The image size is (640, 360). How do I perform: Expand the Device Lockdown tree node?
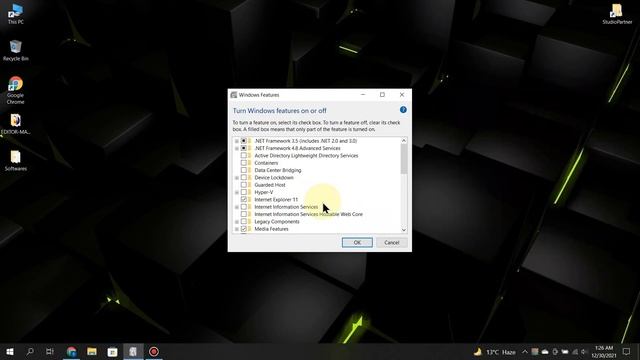[237, 178]
